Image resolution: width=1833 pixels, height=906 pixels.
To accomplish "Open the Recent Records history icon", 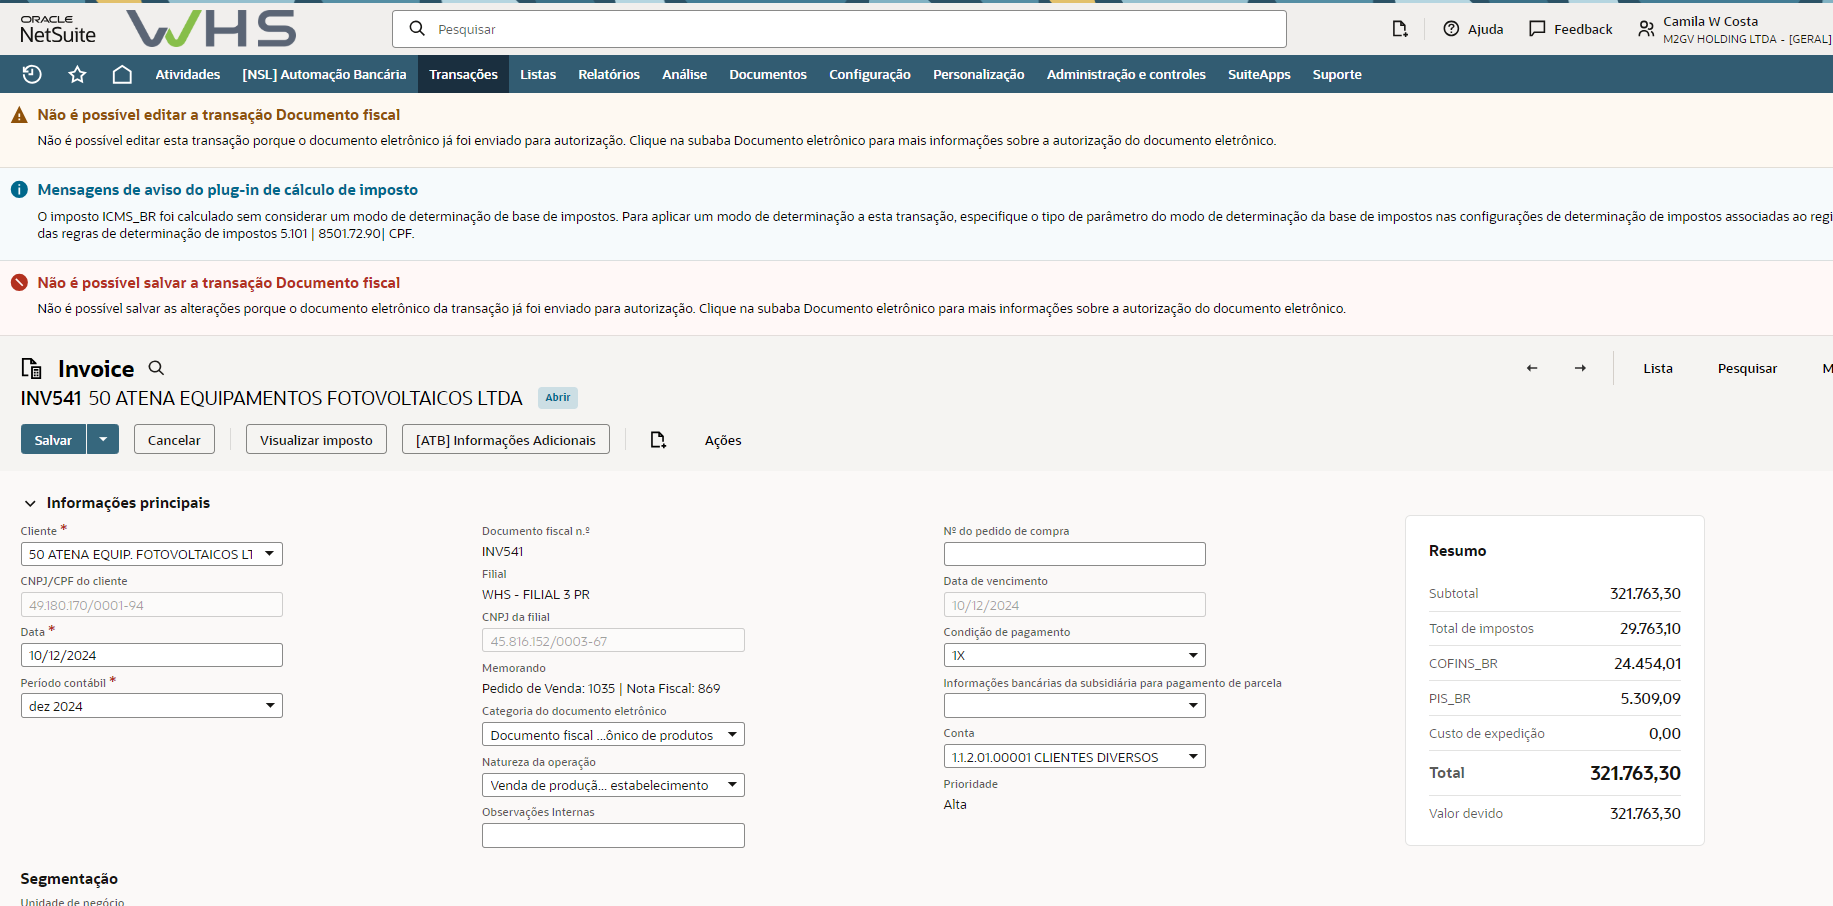I will click(32, 74).
